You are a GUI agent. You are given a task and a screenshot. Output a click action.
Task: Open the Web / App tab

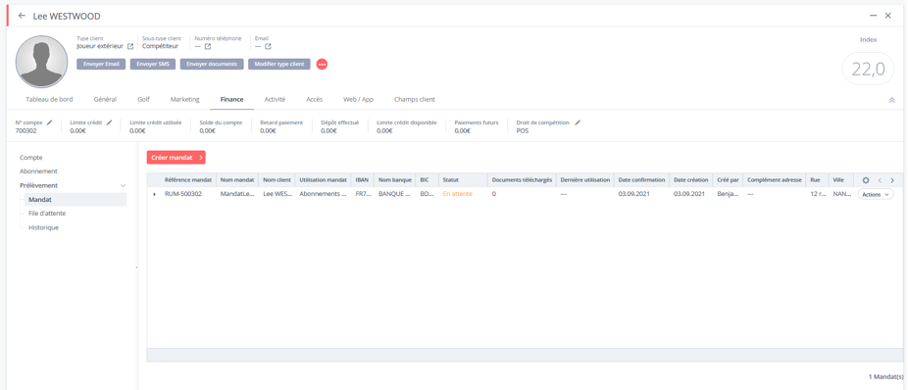point(358,100)
